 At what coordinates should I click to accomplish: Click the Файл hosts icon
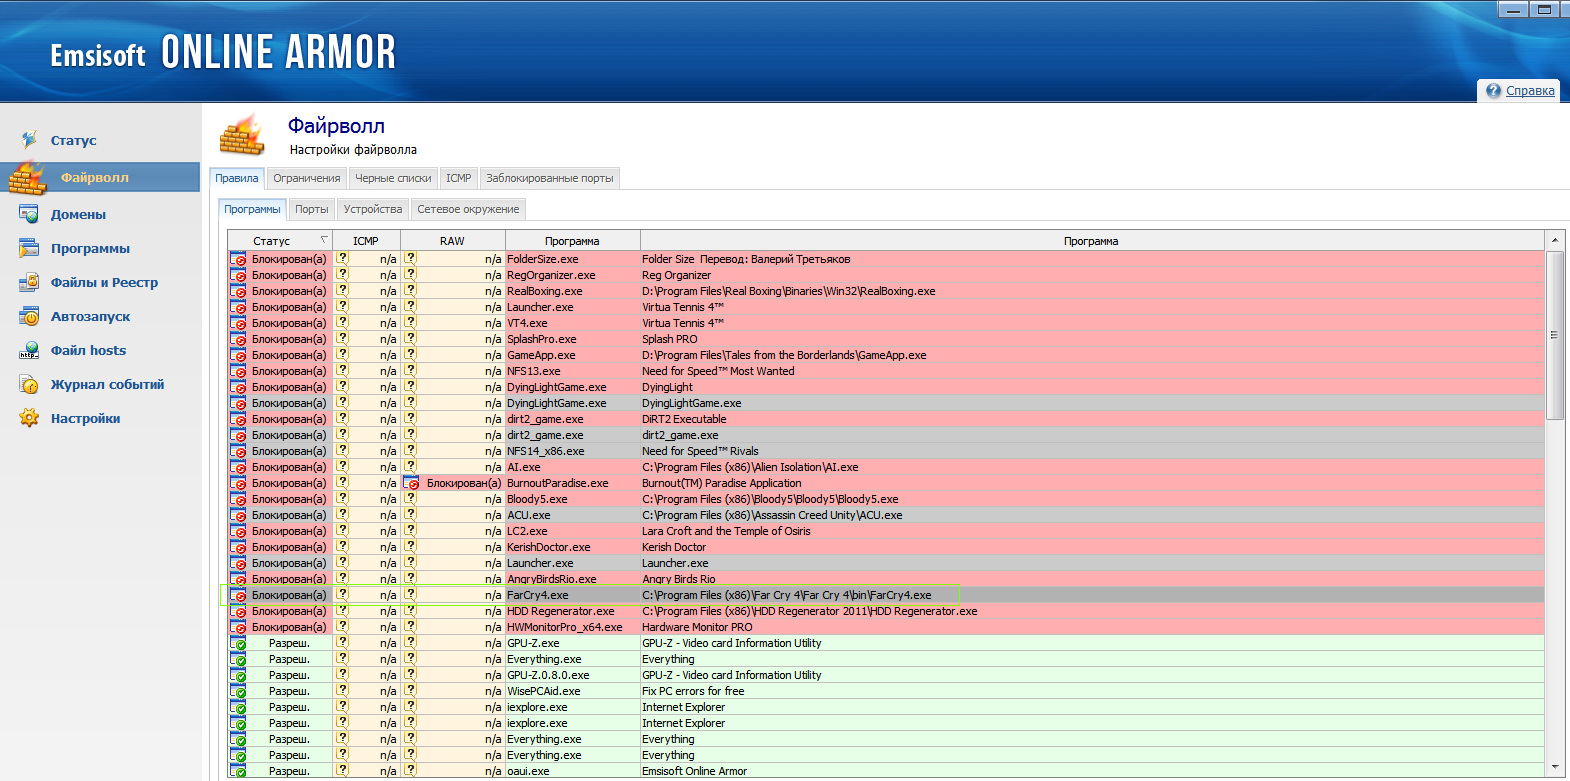point(29,350)
